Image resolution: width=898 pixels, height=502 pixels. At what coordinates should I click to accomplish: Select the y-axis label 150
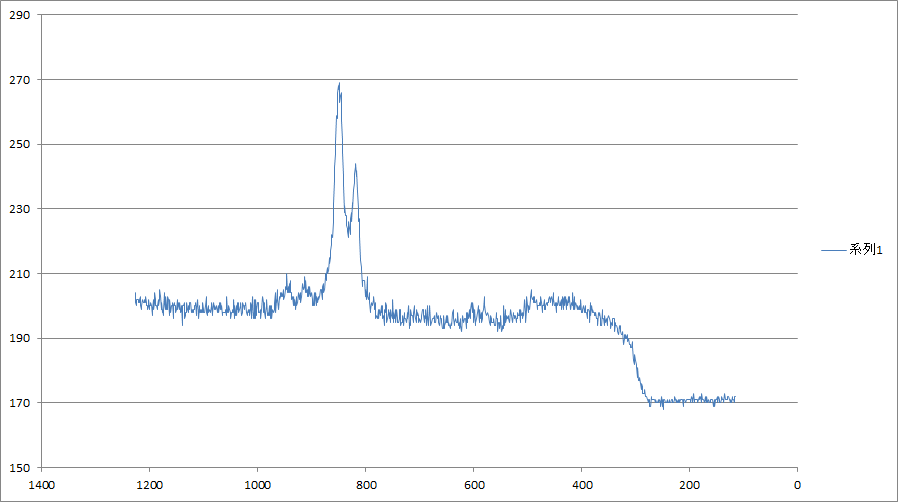20,468
